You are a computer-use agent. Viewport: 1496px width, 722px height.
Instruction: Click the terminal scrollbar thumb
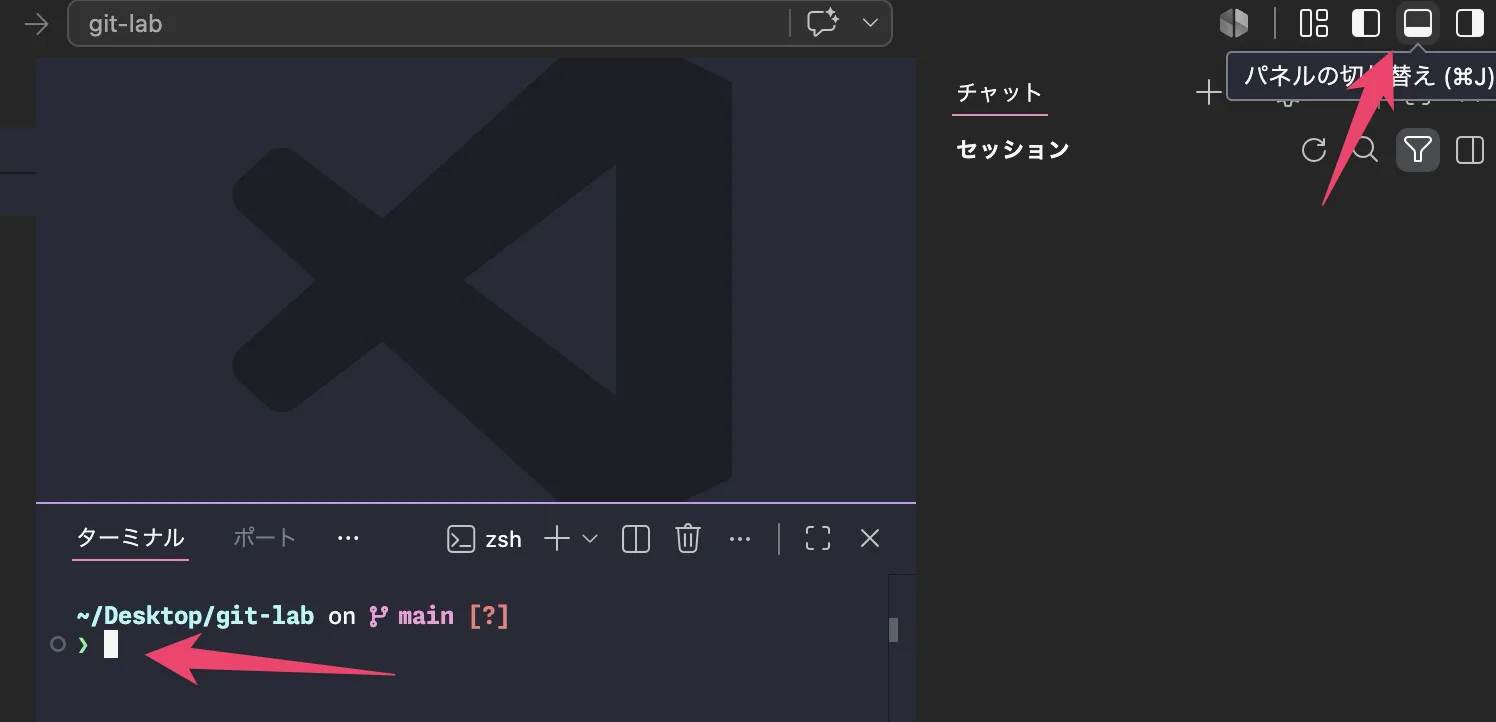pyautogui.click(x=893, y=629)
